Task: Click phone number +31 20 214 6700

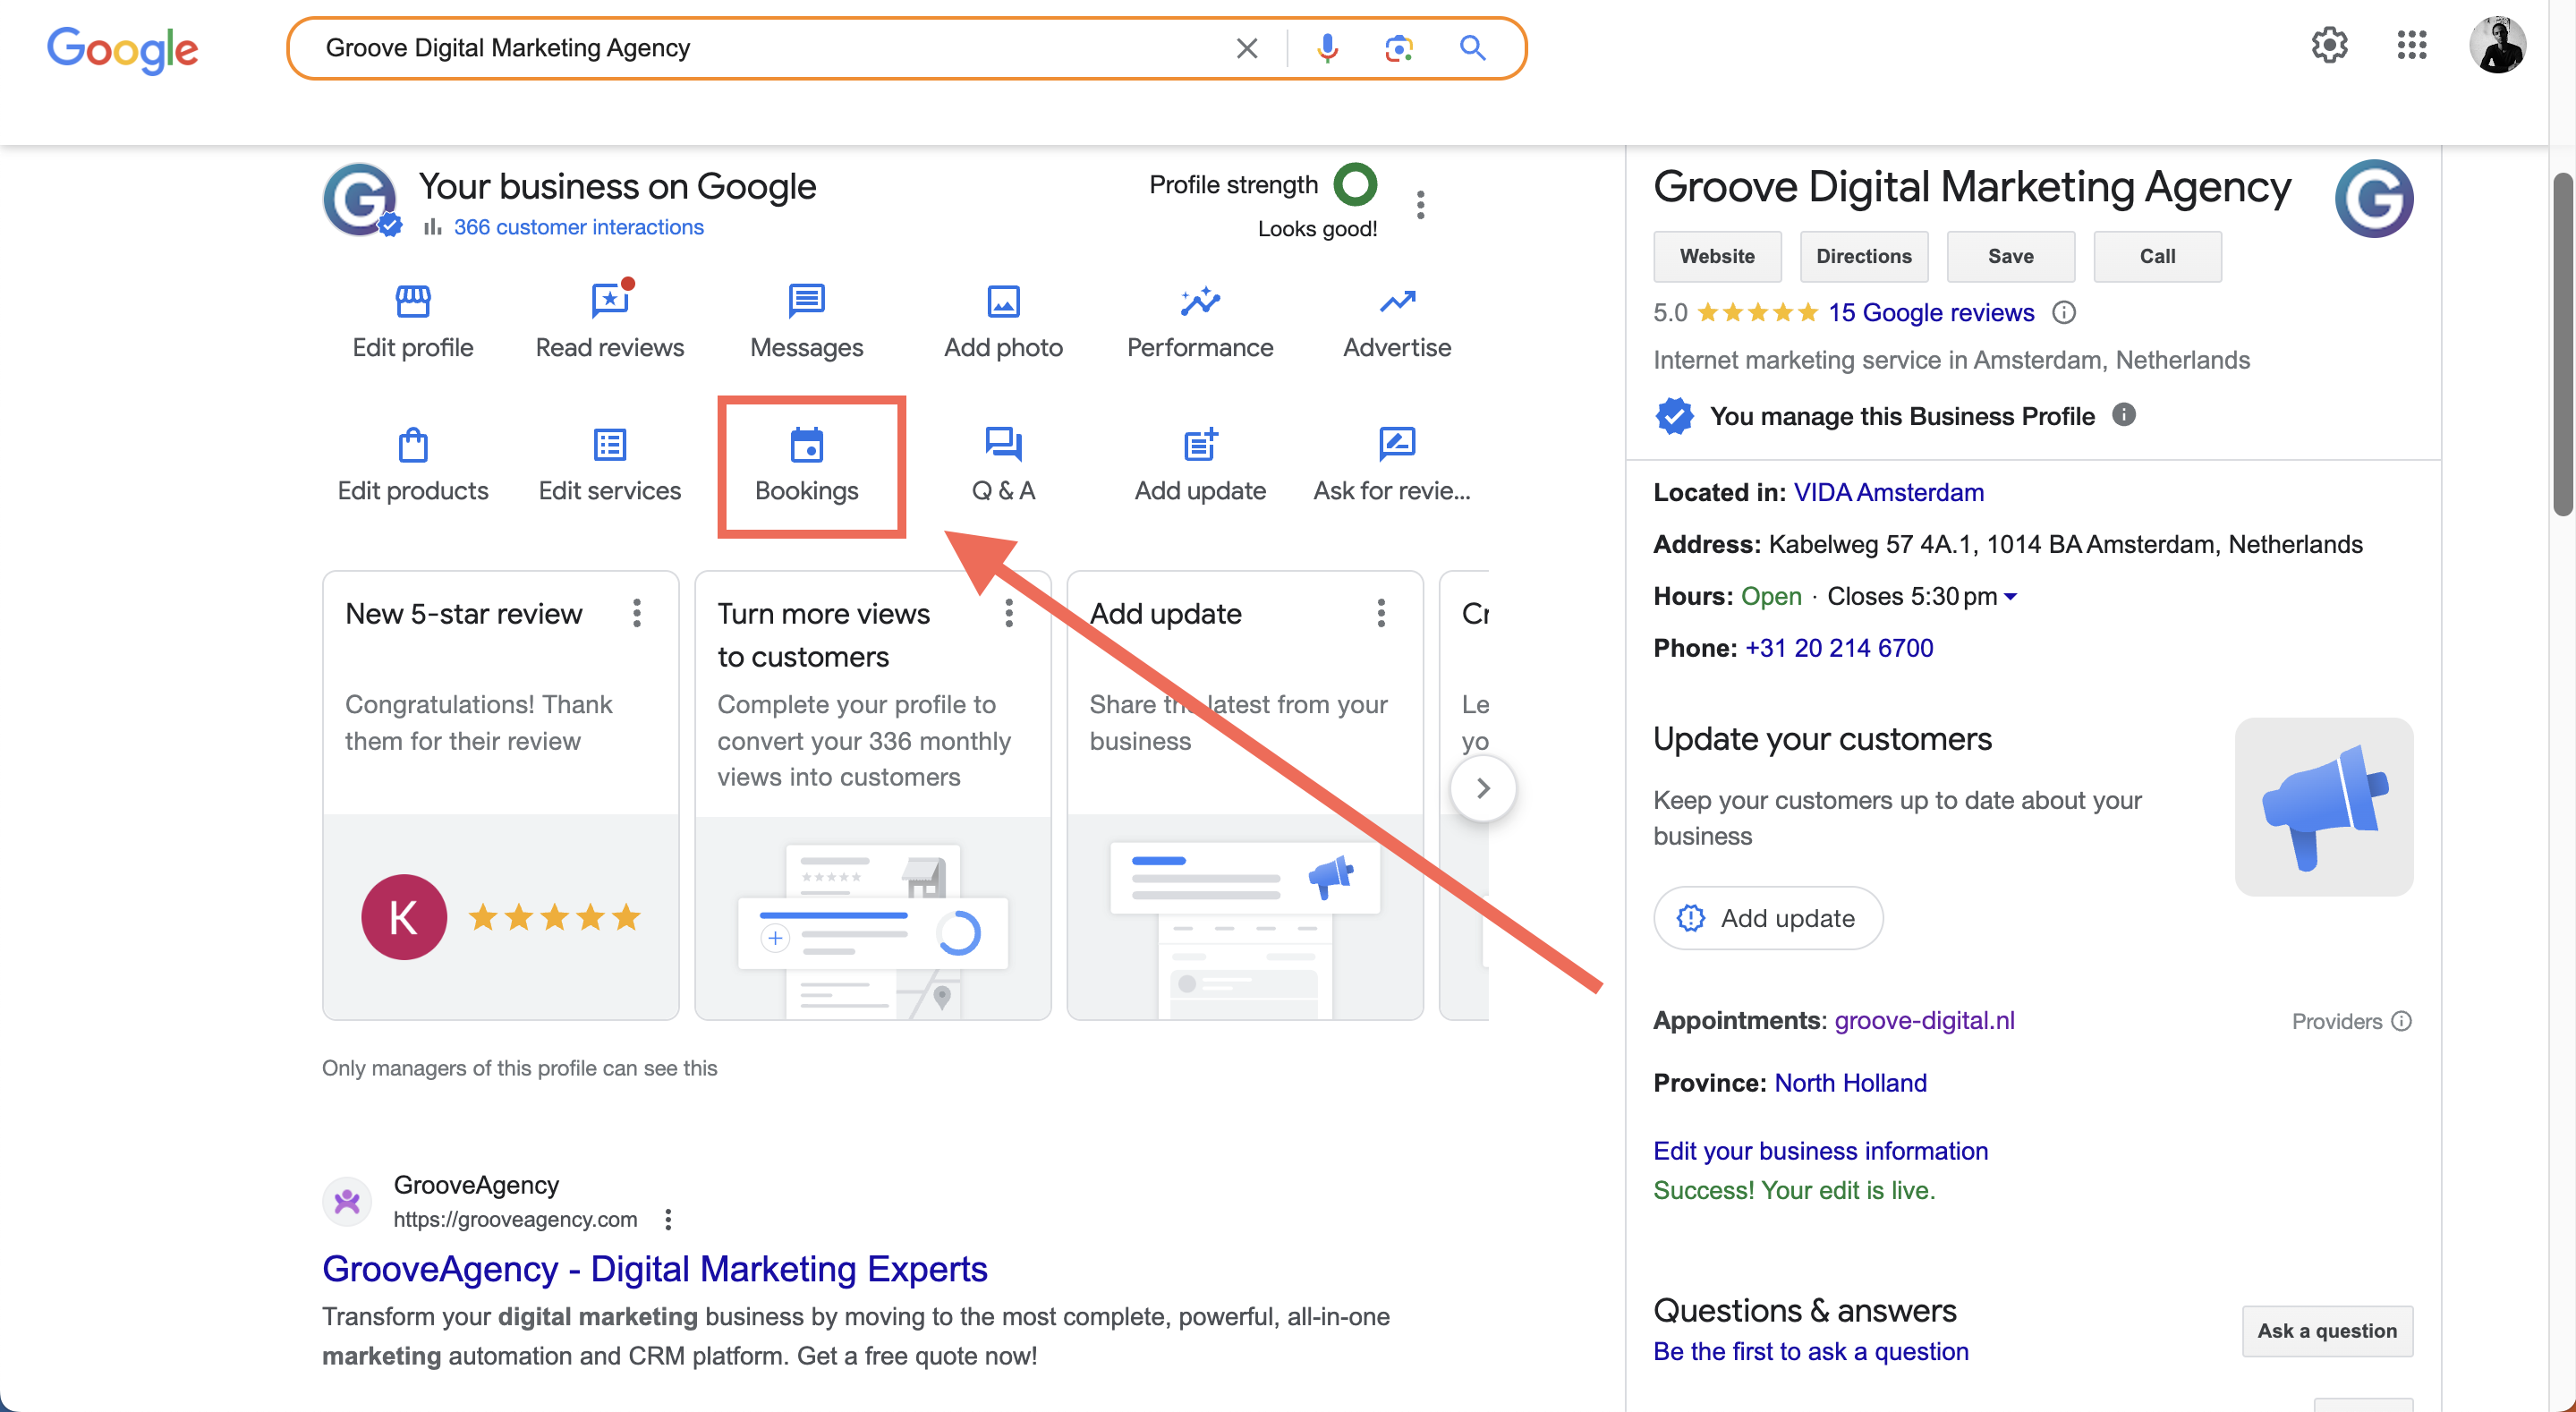Action: (x=1839, y=648)
